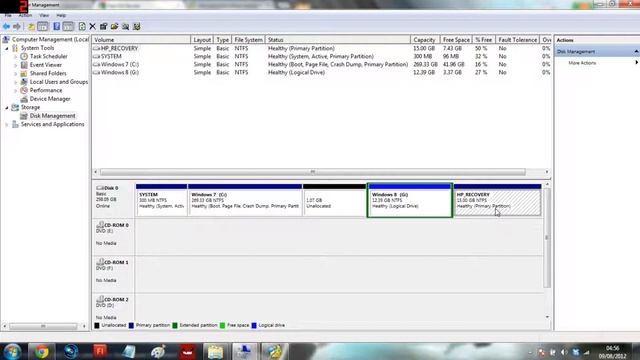Click the Explore magnifier toolbar icon
This screenshot has width=640, height=360.
(x=125, y=27)
